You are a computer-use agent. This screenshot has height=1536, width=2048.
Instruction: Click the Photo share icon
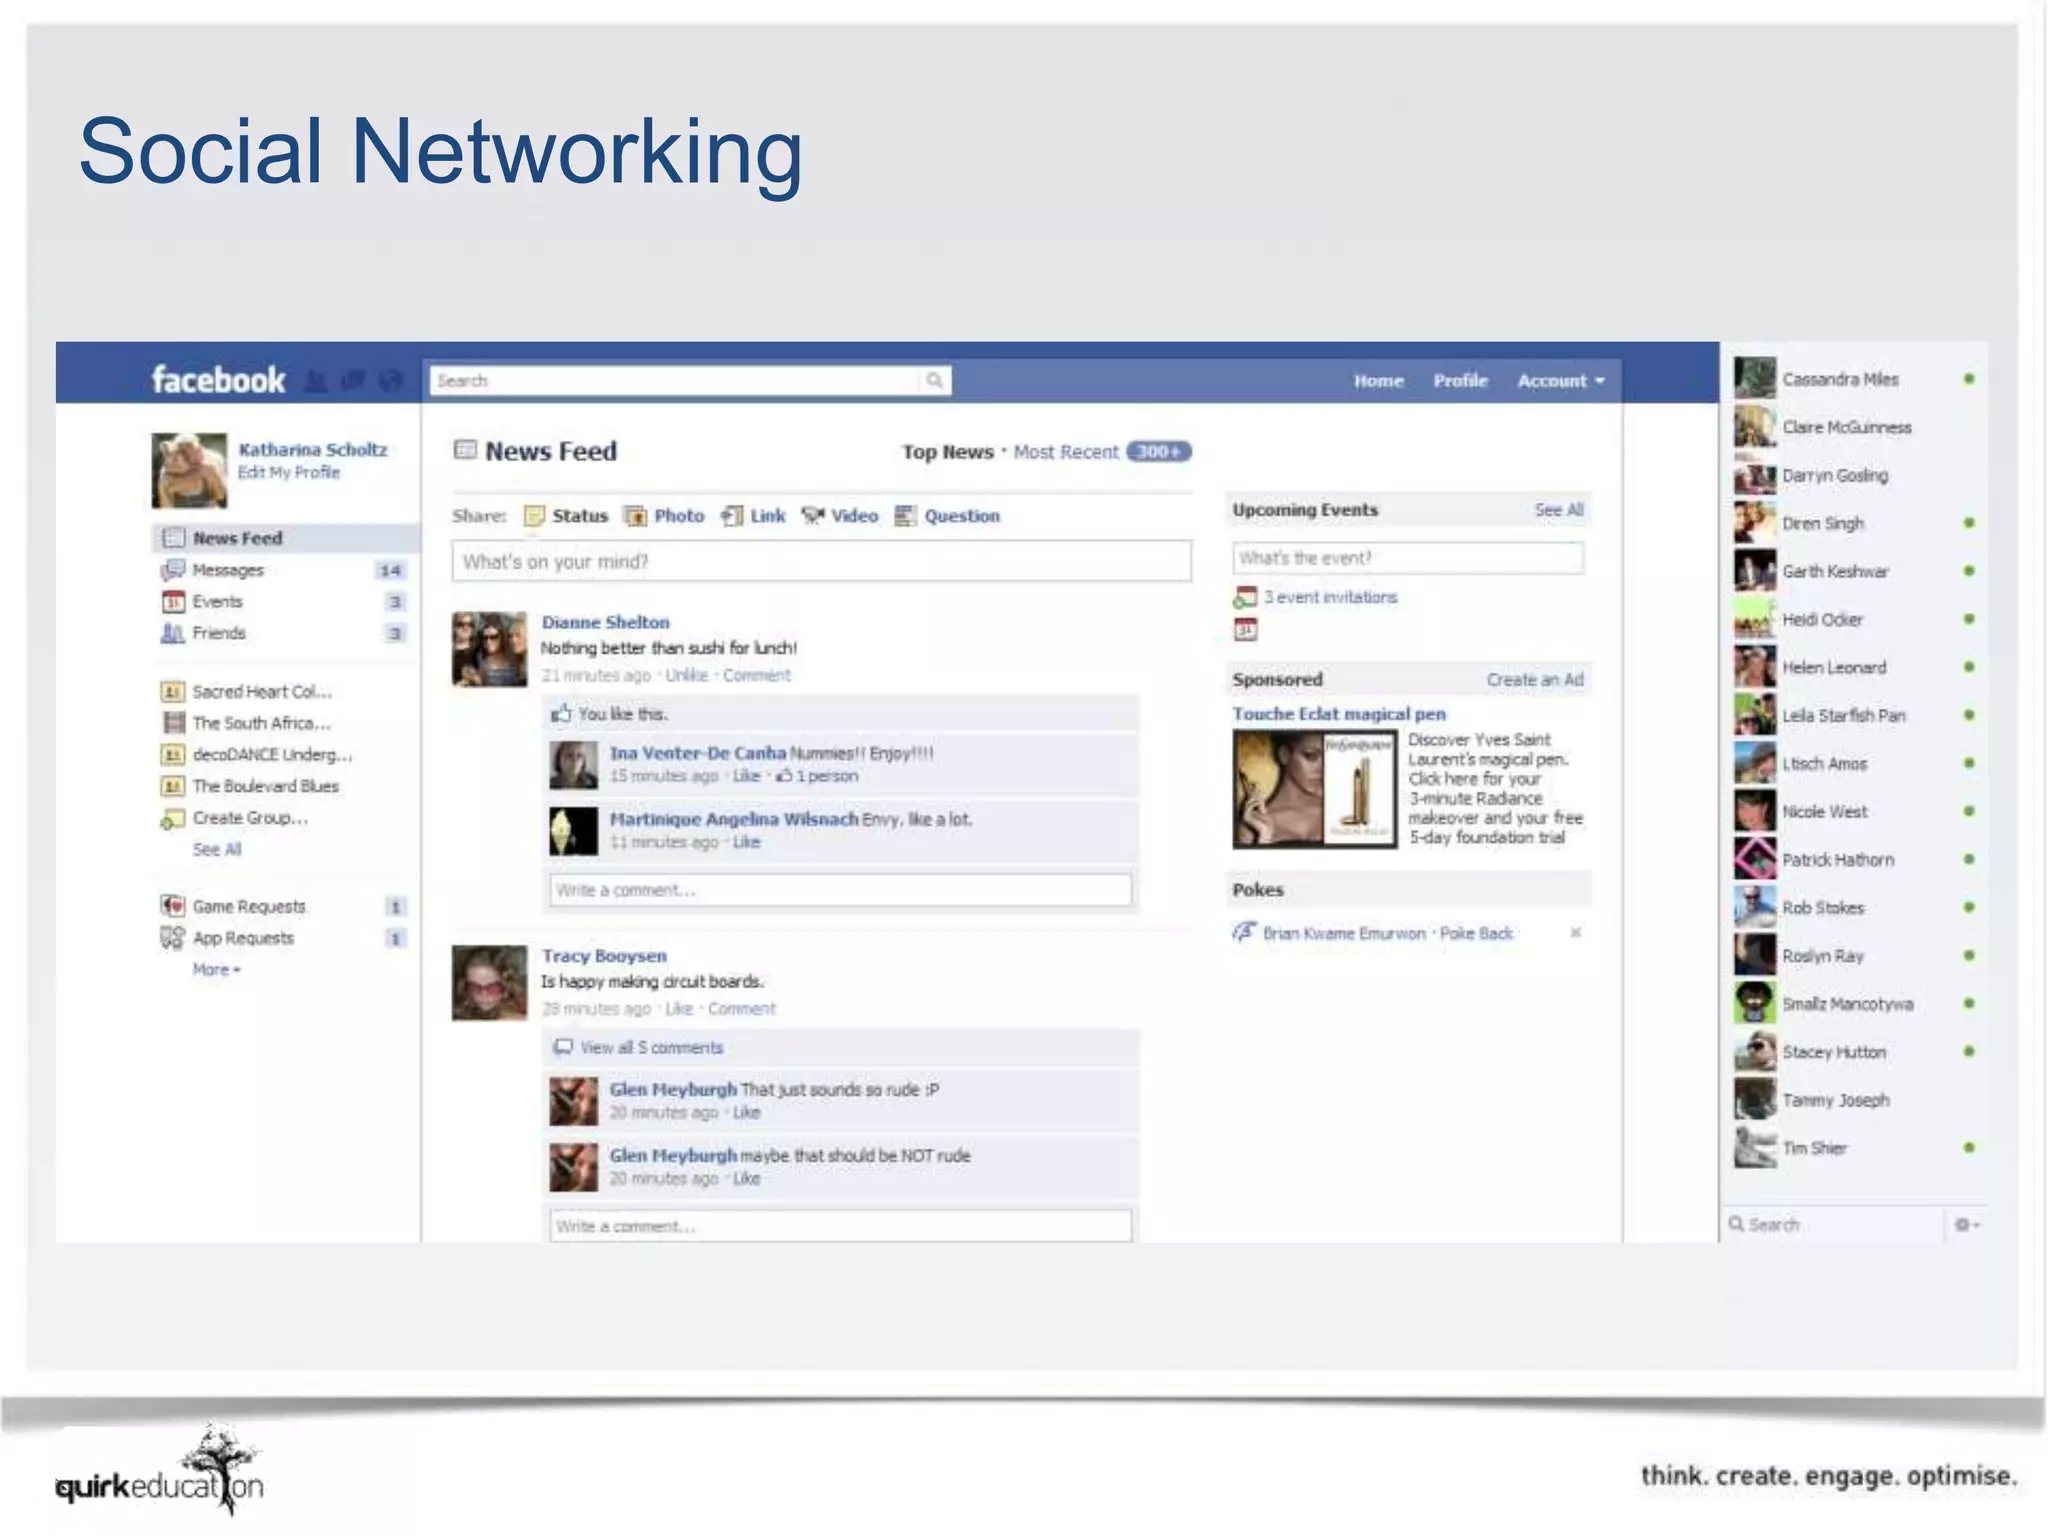[635, 516]
